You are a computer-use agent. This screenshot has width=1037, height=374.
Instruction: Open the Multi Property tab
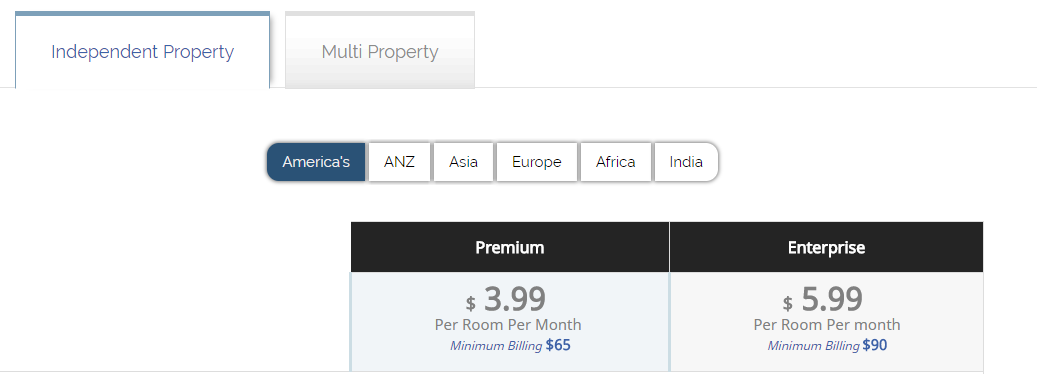pos(380,51)
